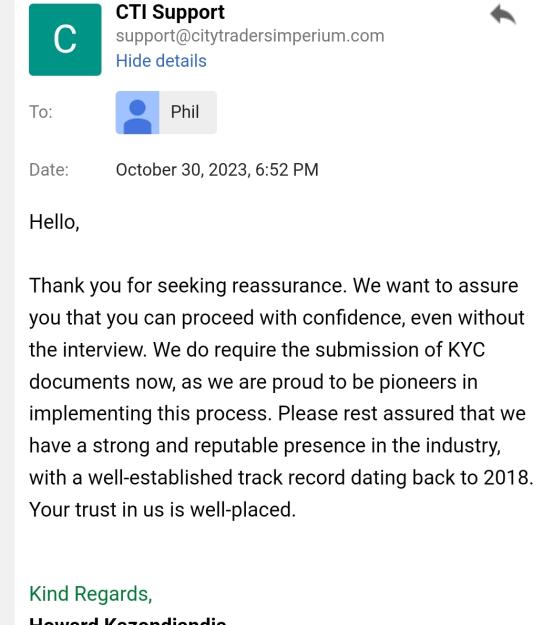543x625 pixels.
Task: Collapse header with Hide details
Action: point(161,61)
